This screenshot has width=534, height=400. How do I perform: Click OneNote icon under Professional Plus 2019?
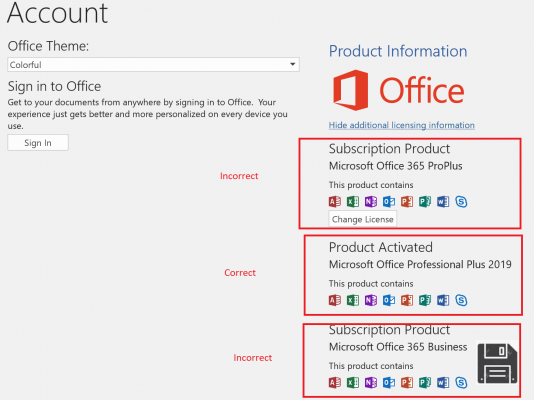371,300
